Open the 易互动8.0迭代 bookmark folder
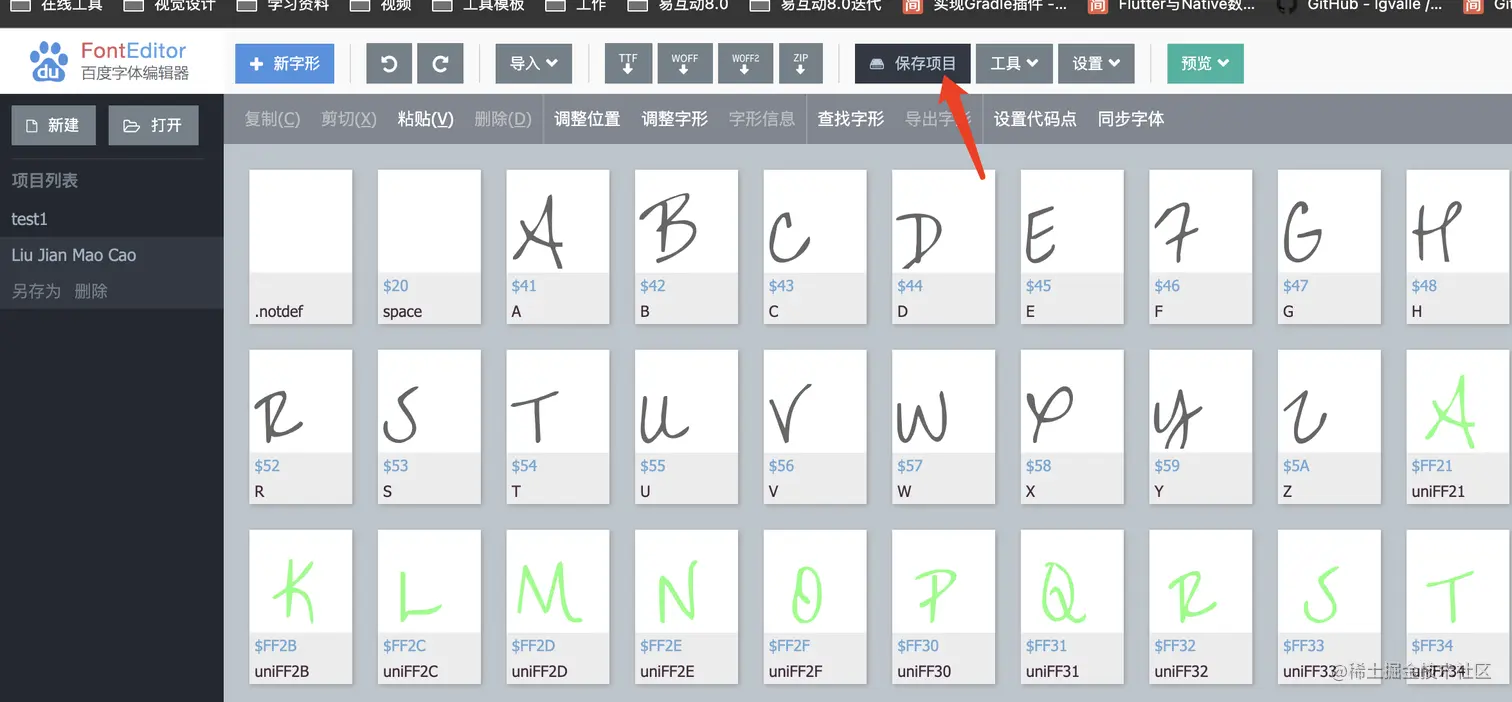Viewport: 1512px width, 702px height. (x=816, y=5)
